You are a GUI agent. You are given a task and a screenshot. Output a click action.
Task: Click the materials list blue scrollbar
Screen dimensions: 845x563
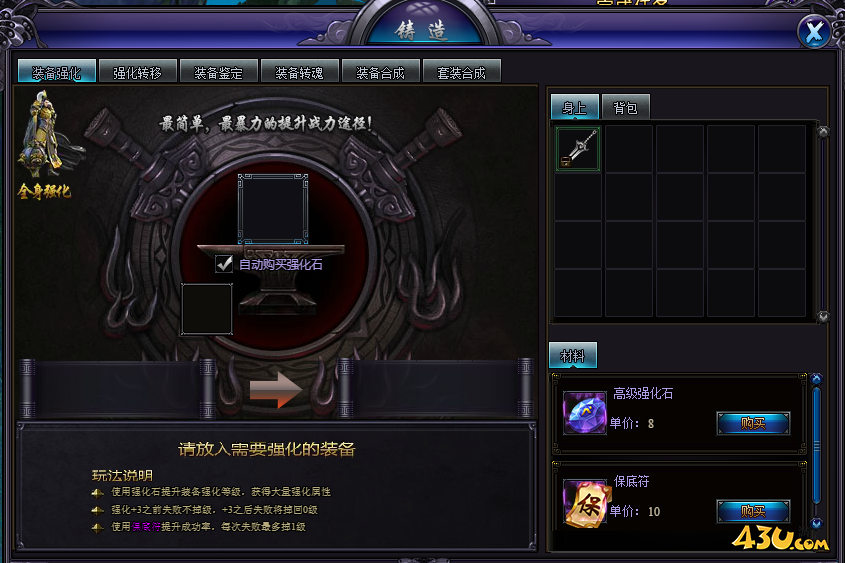pyautogui.click(x=816, y=446)
